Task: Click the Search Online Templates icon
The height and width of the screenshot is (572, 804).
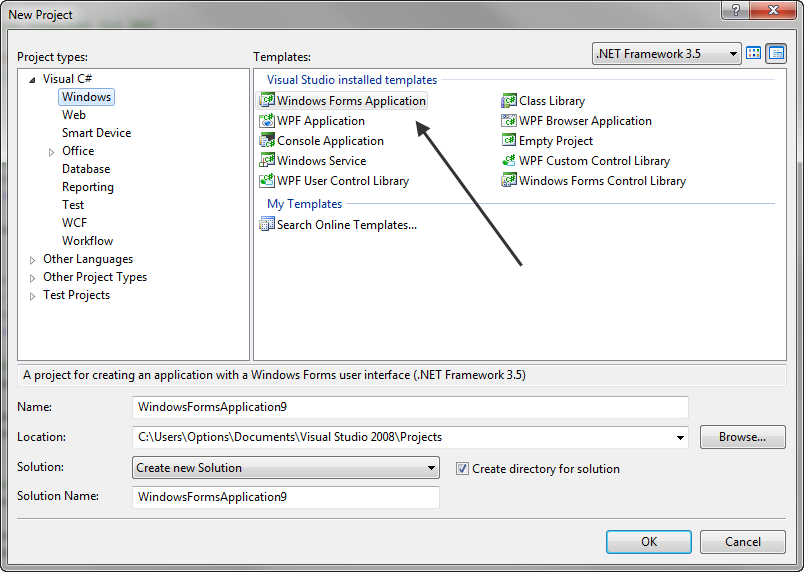Action: pos(267,224)
